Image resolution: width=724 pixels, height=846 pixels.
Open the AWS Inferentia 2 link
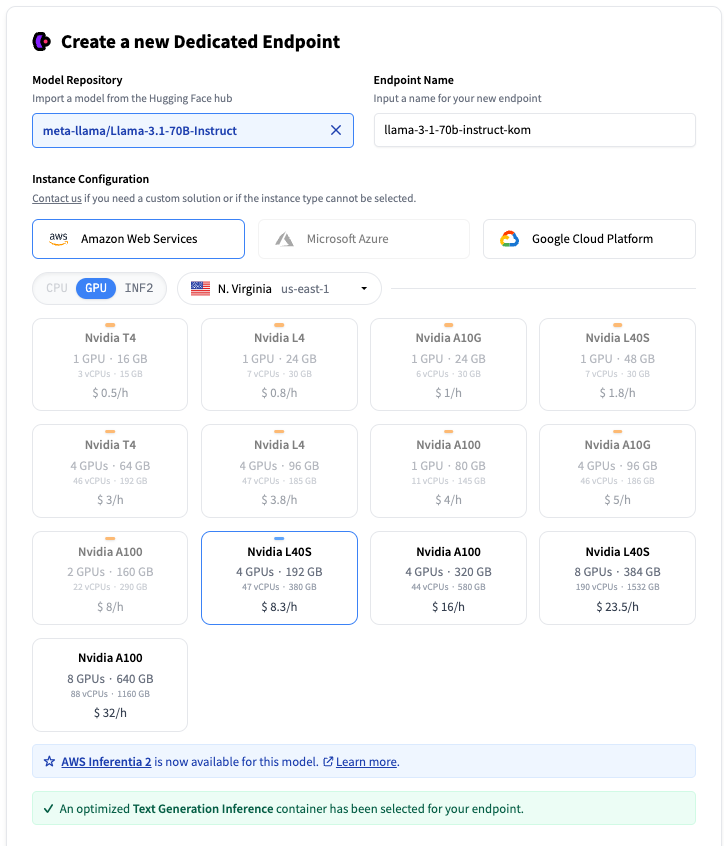[106, 762]
